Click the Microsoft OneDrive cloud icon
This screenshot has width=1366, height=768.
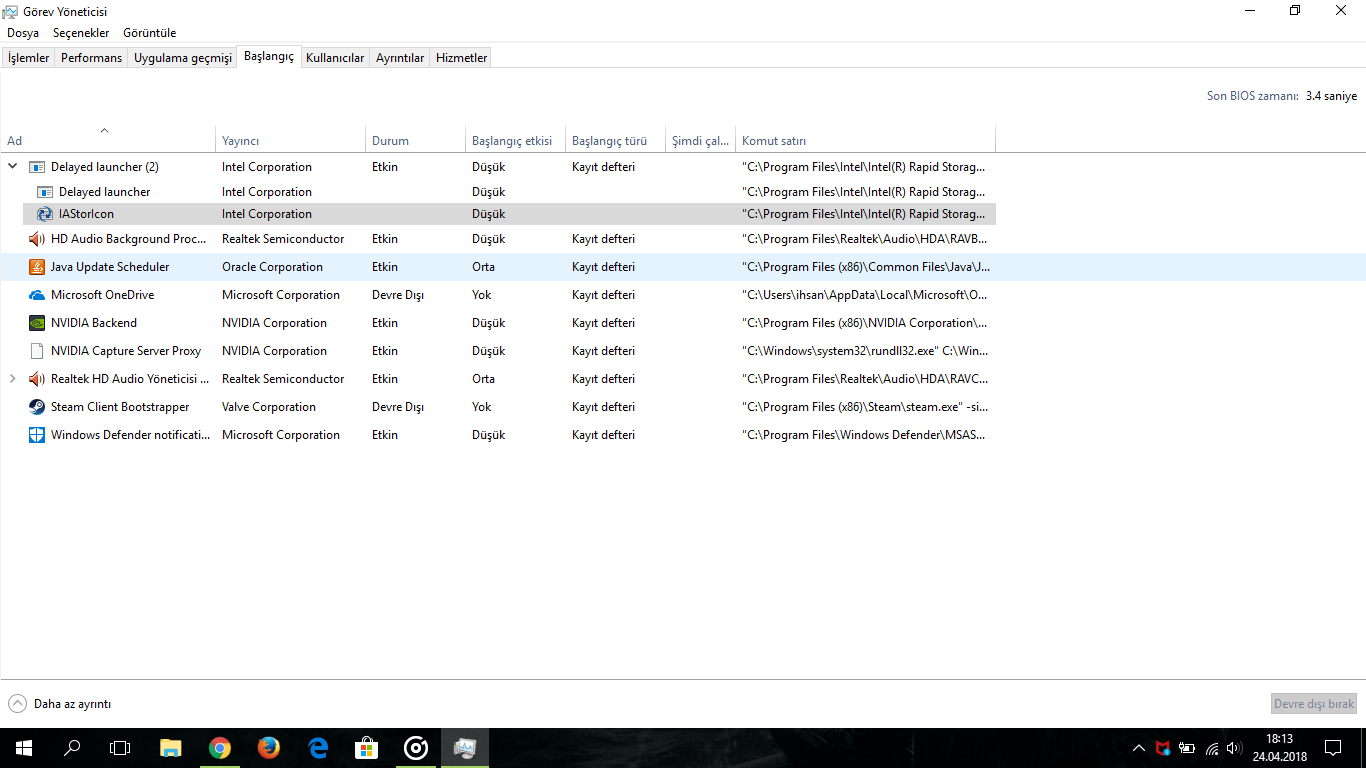tap(37, 295)
